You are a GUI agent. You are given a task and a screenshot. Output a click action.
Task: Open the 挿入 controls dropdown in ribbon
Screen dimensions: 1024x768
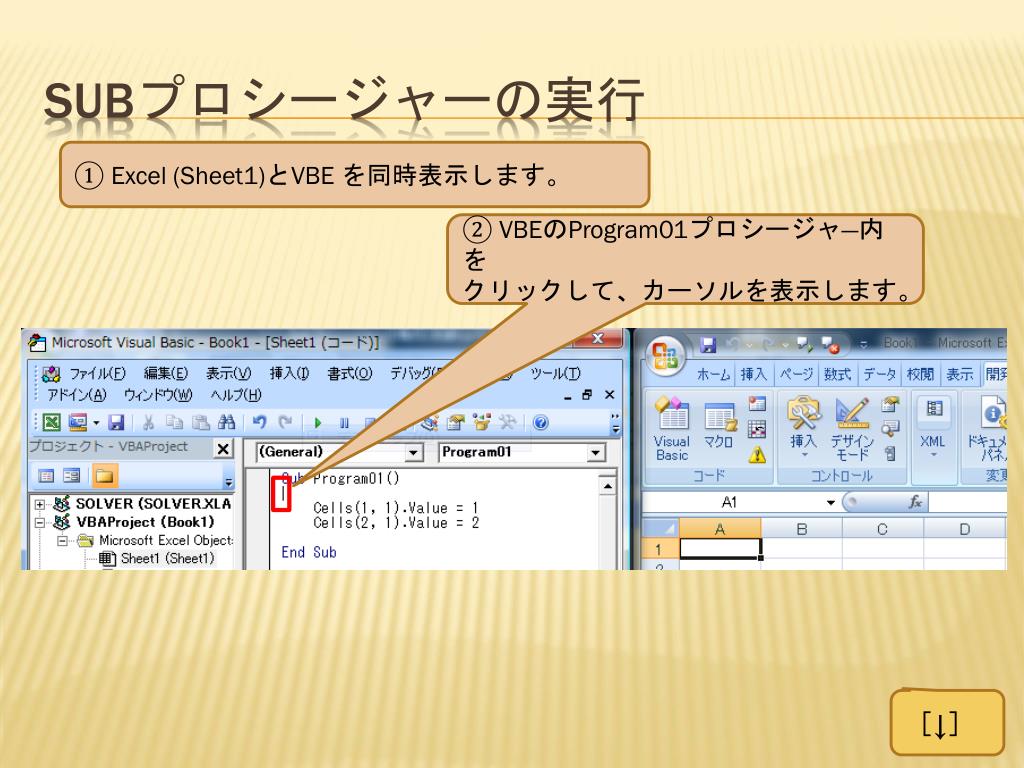(804, 428)
